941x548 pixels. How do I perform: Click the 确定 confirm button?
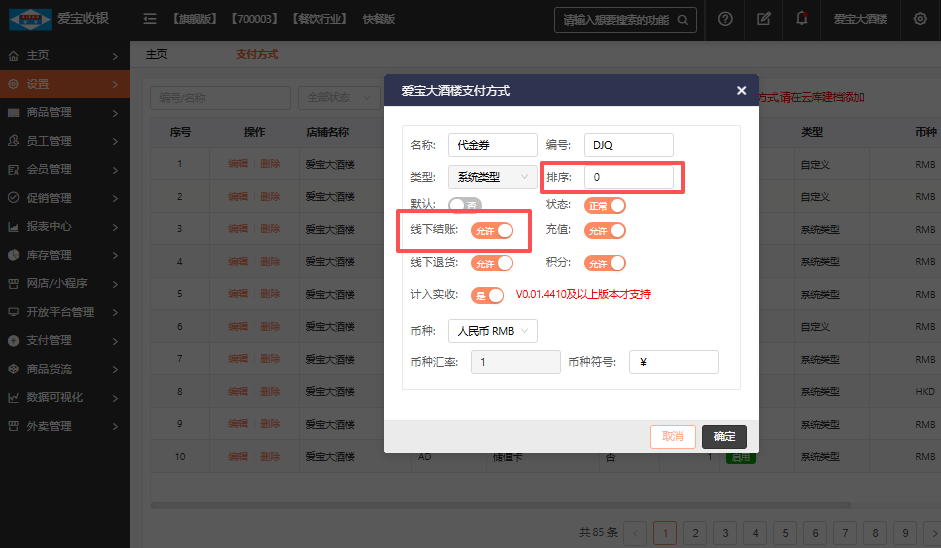pos(724,436)
